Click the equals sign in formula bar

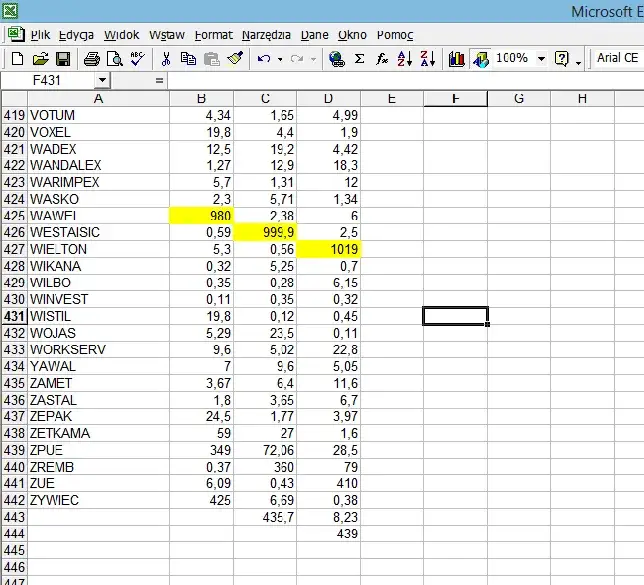160,80
